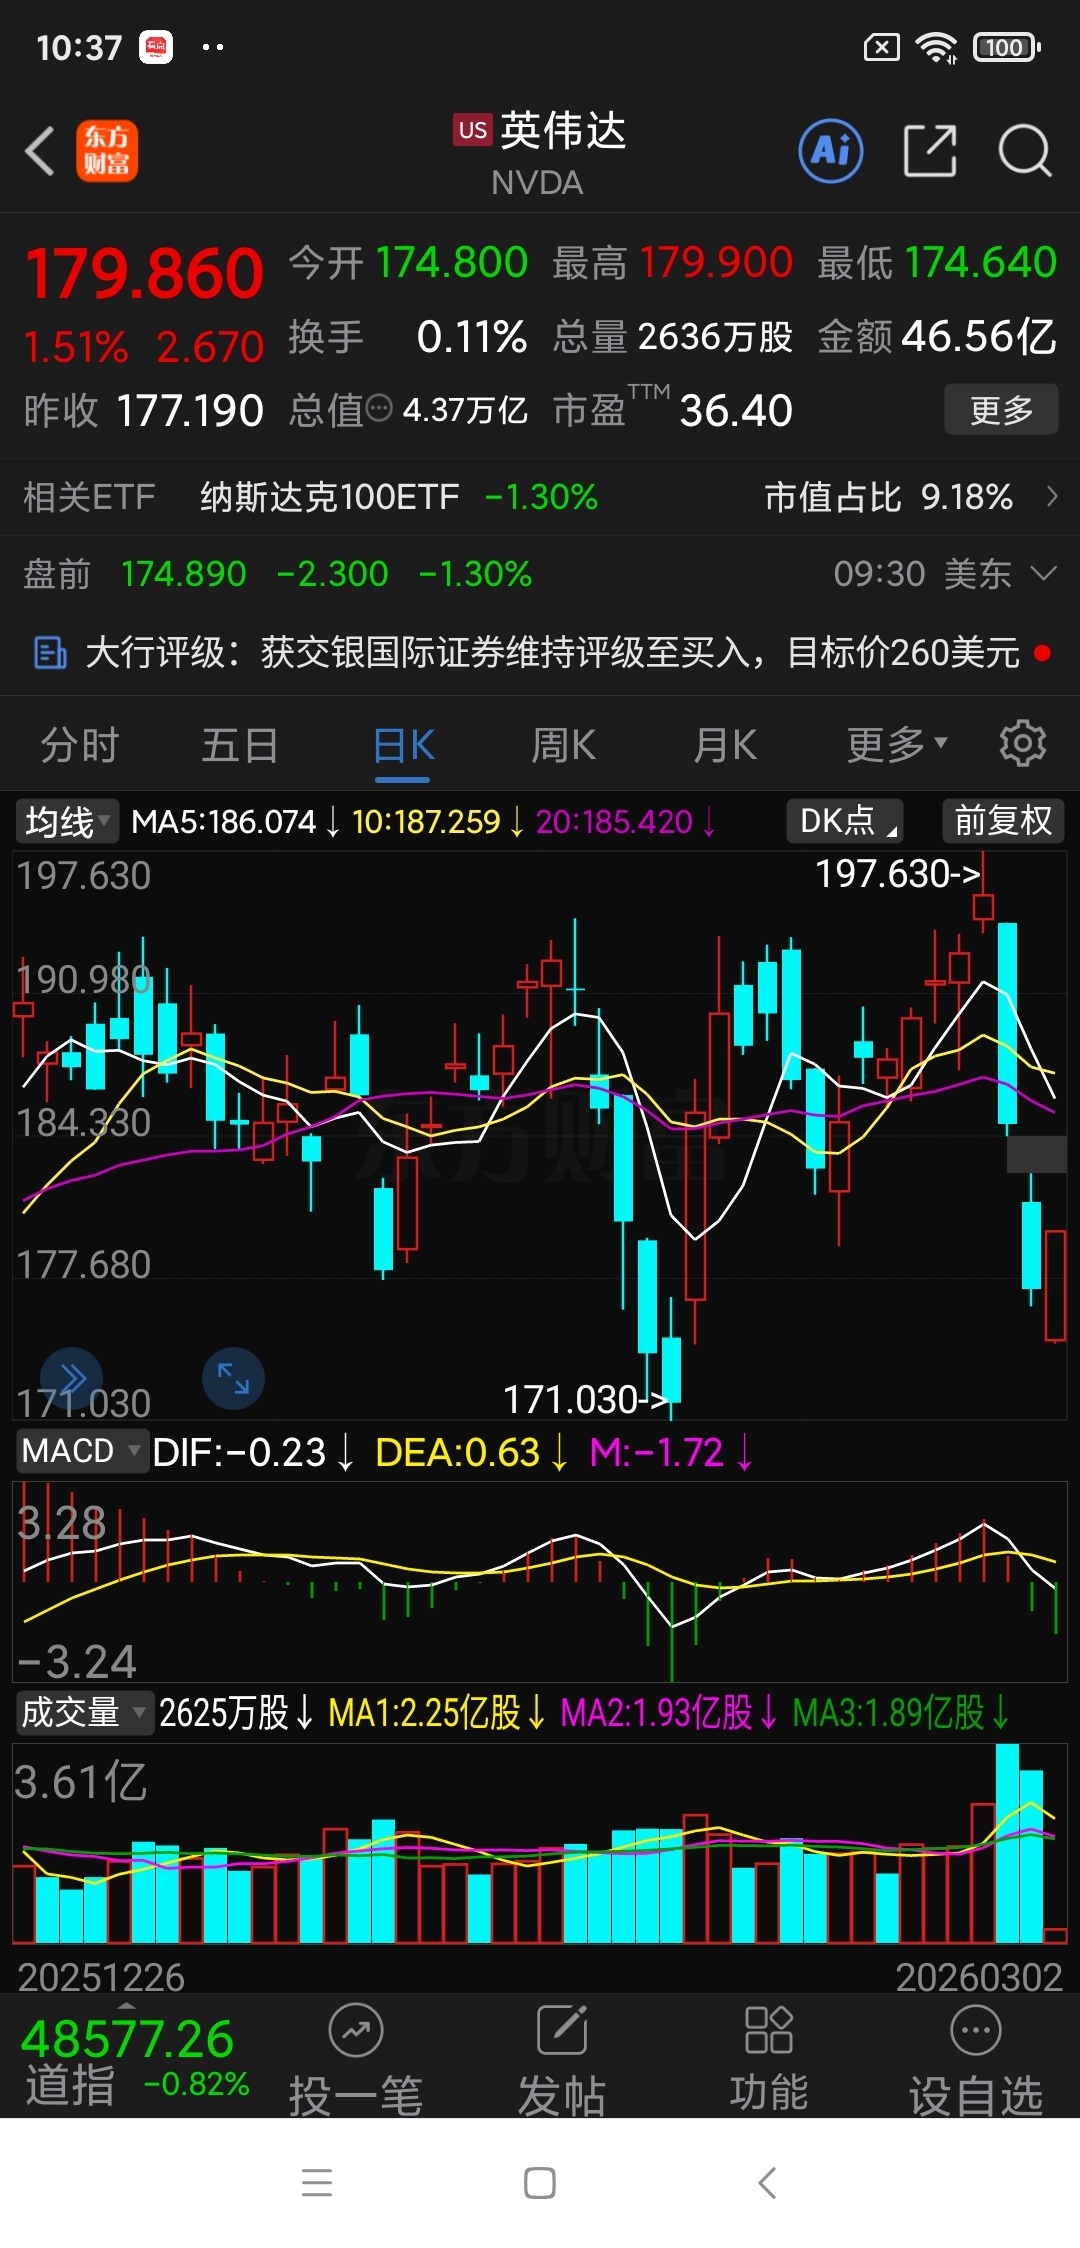The width and height of the screenshot is (1080, 2248).
Task: Tap Android recent-apps menu button
Action: point(317,2182)
